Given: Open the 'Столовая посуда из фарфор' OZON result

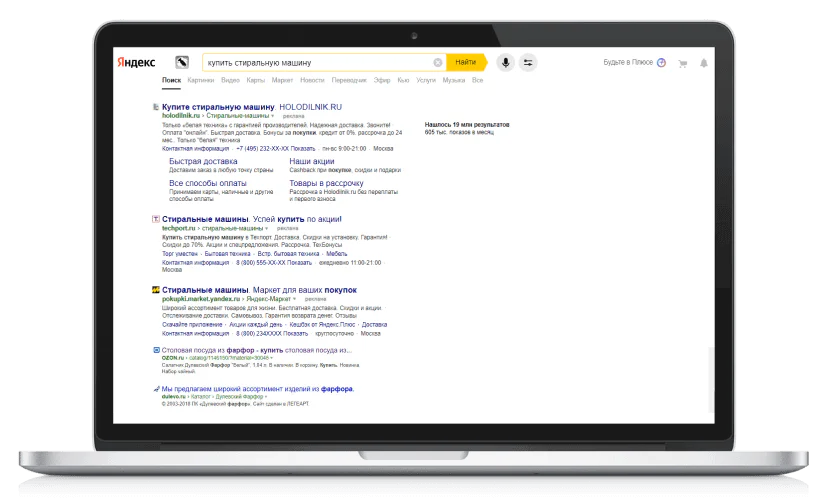Looking at the screenshot, I should pyautogui.click(x=257, y=350).
